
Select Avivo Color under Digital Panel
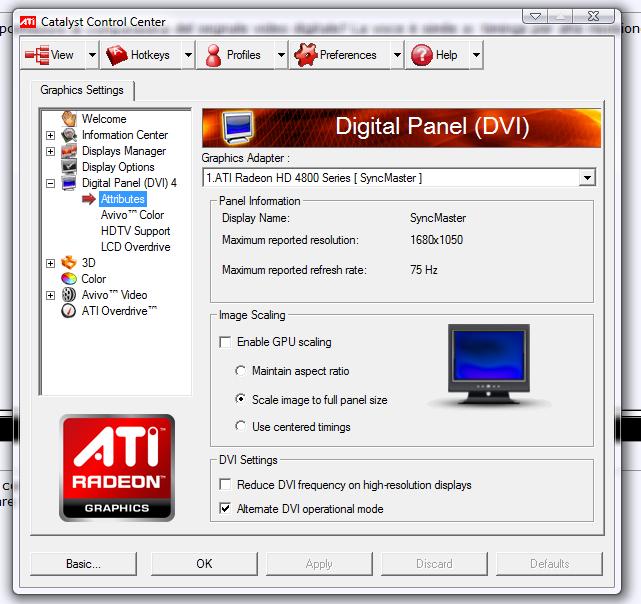132,215
